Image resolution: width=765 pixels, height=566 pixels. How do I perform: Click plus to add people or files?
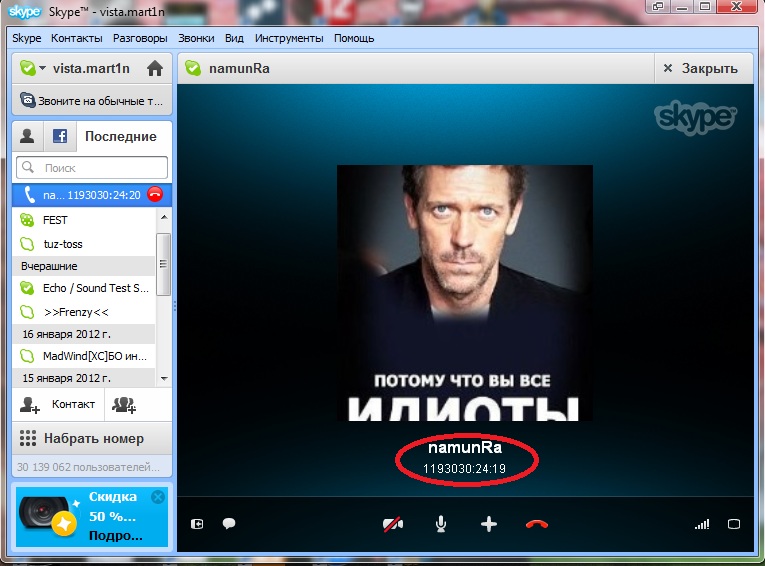pos(489,525)
